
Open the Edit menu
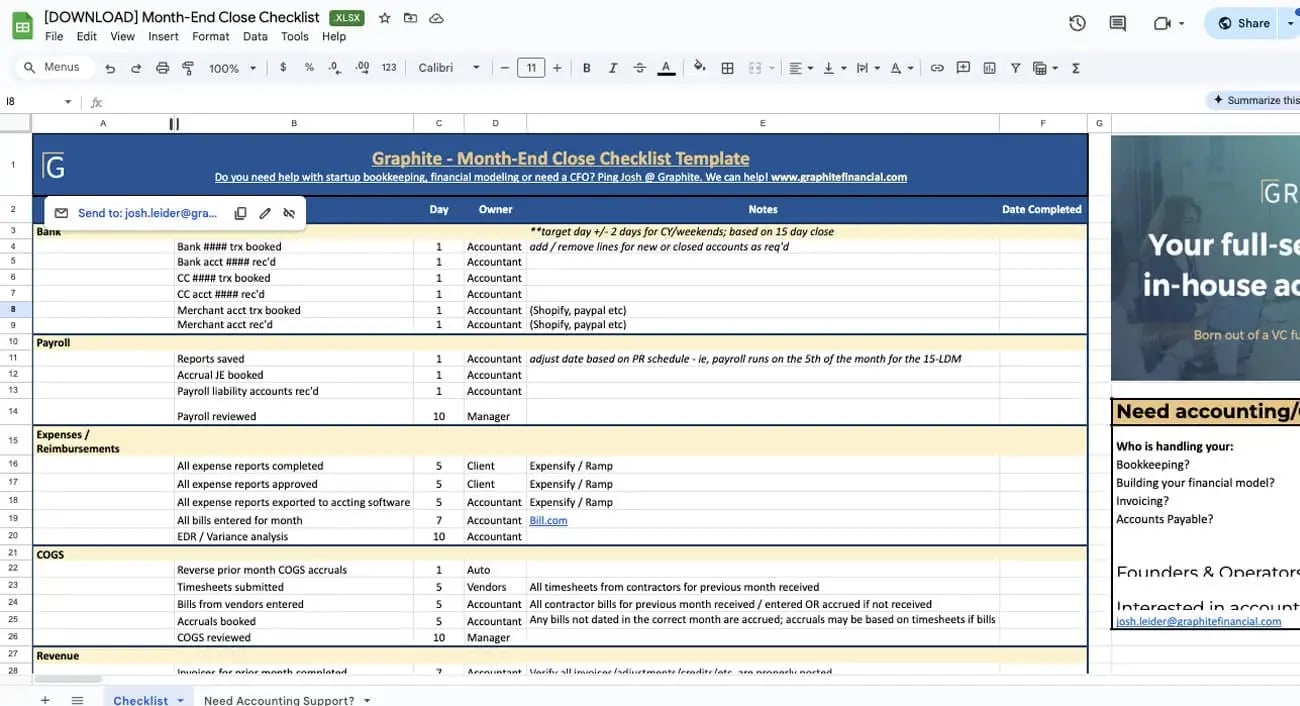(87, 36)
